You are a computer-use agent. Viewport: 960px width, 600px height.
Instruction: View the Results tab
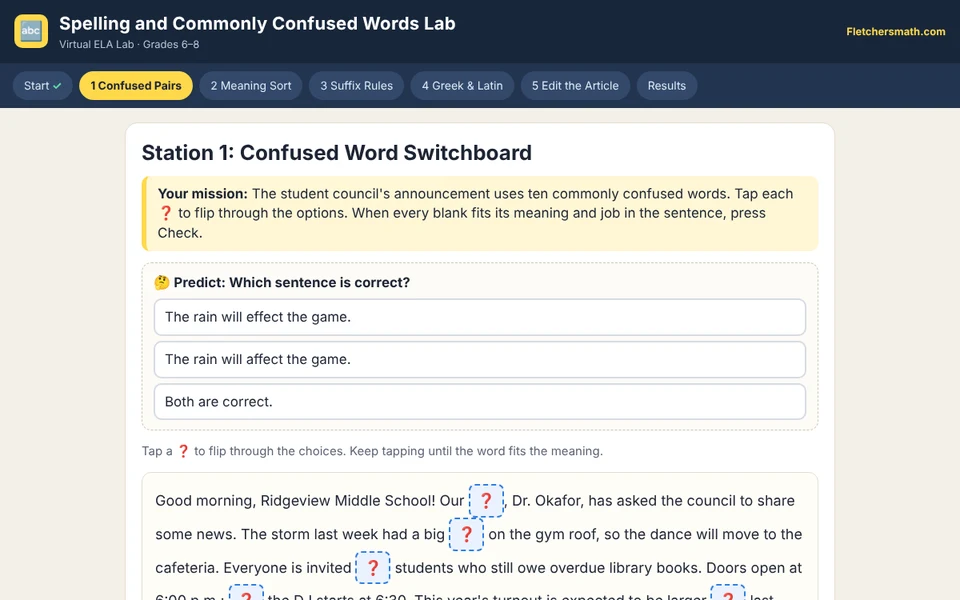point(667,86)
